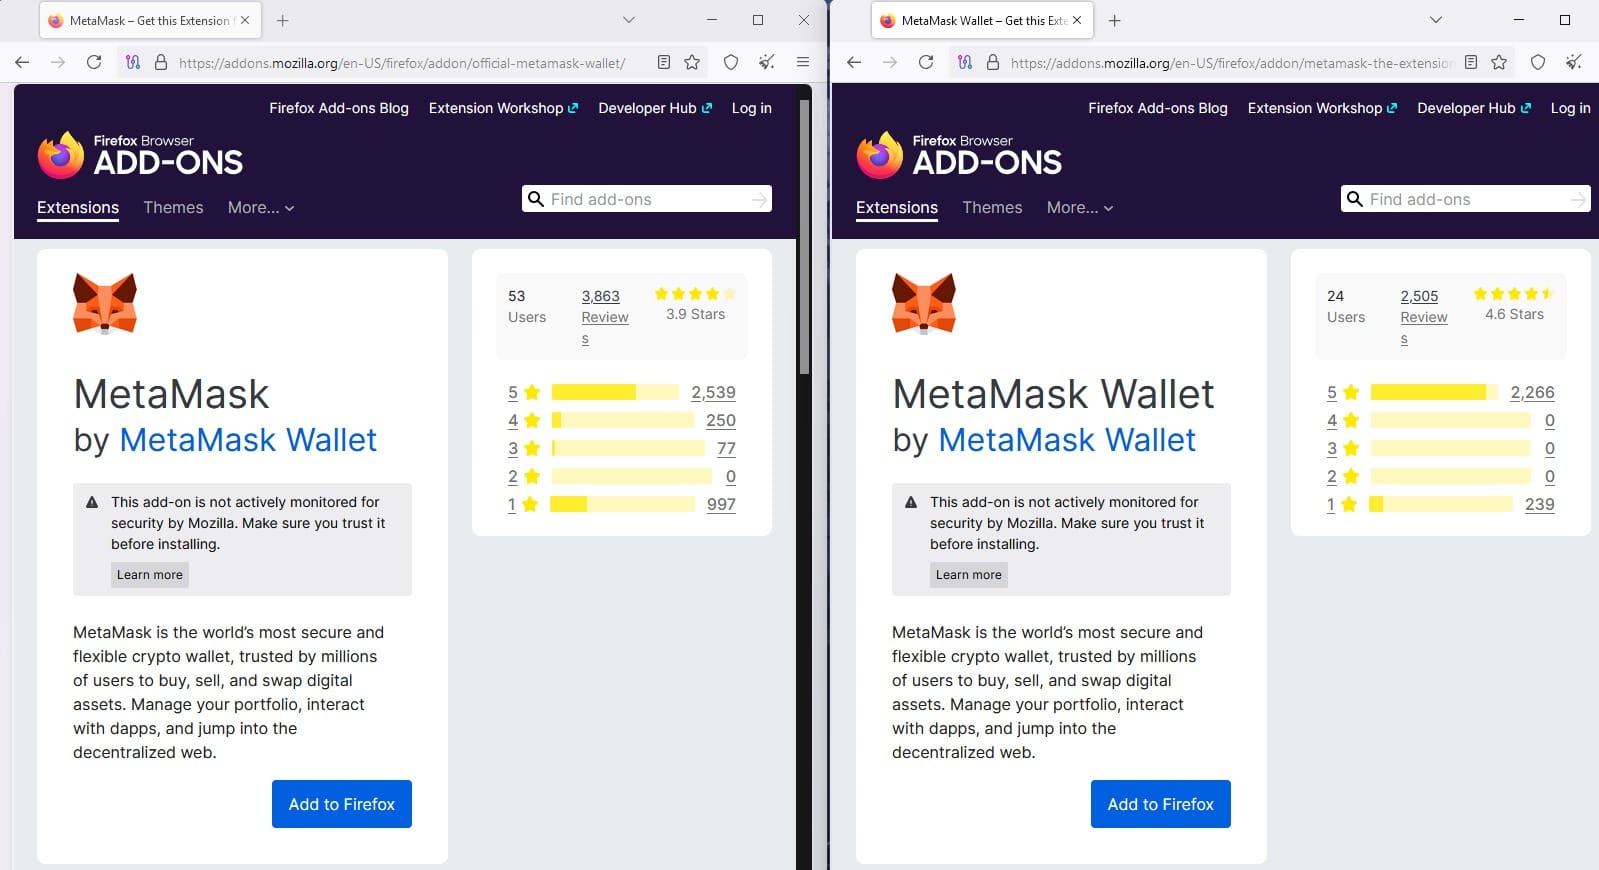
Task: Click left window address bar URL
Action: coord(402,62)
